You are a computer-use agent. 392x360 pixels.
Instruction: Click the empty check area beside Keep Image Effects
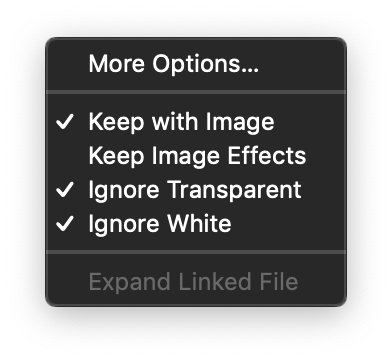[x=65, y=156]
